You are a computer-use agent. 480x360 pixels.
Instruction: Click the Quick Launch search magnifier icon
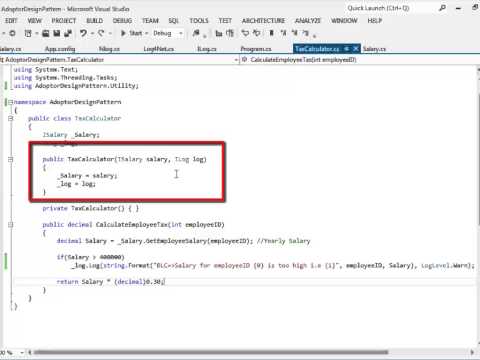coord(442,8)
